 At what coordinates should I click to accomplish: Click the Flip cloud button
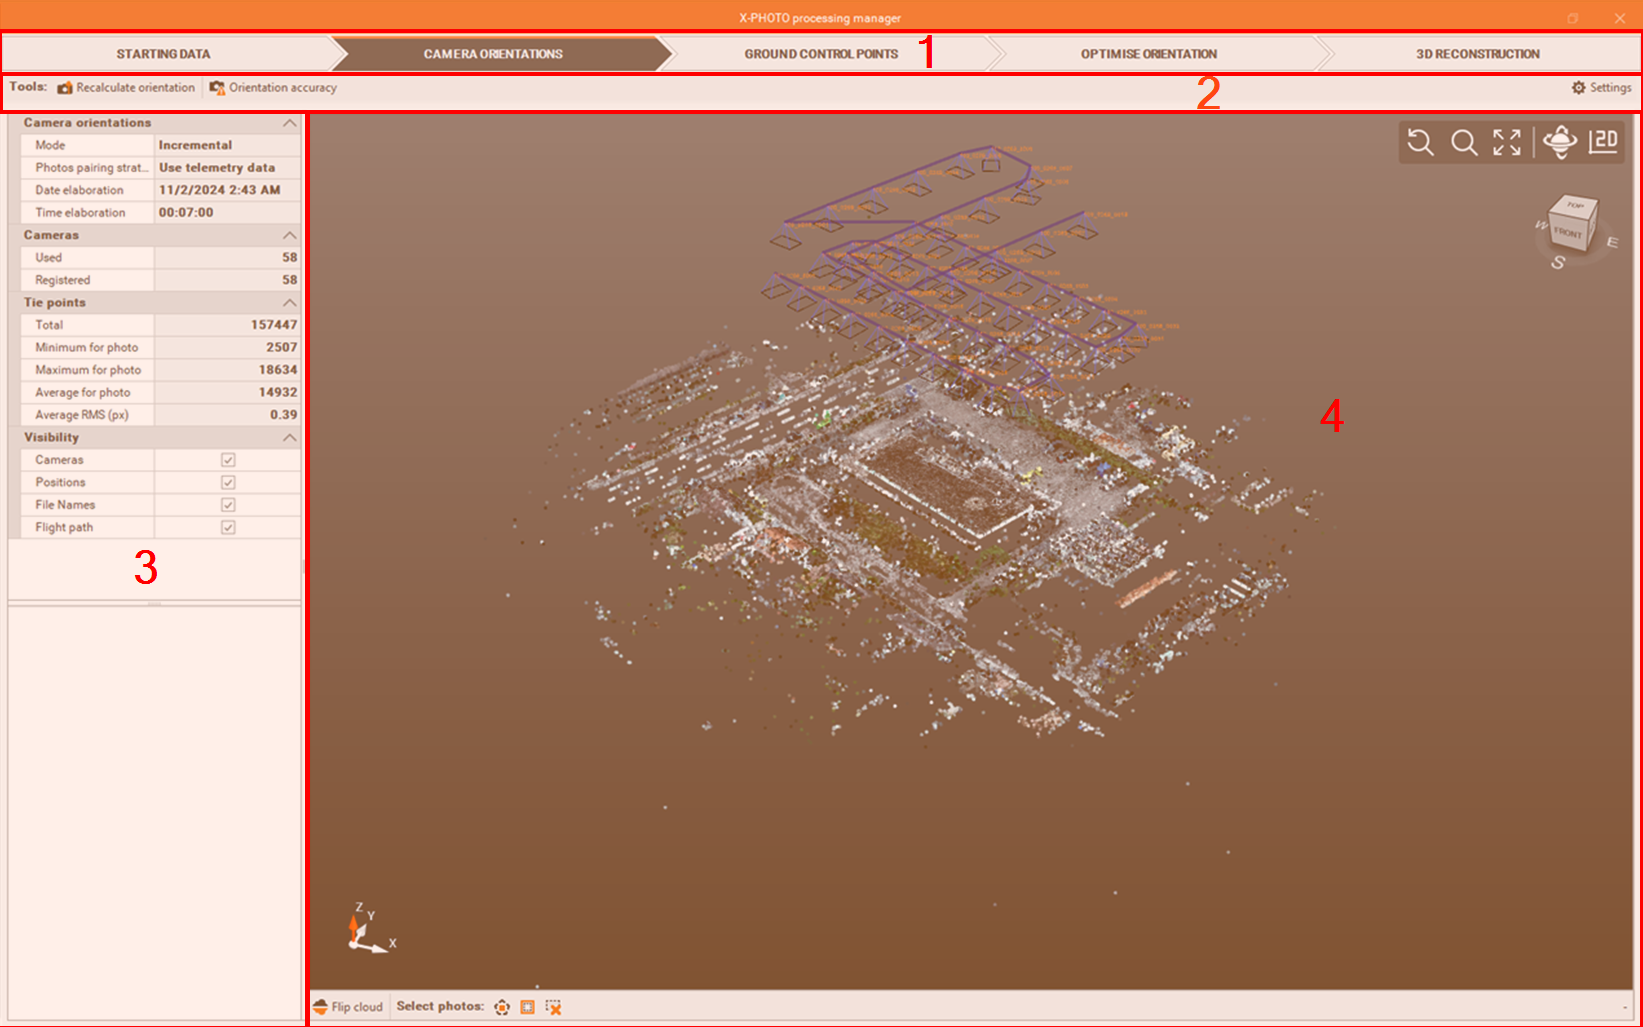[348, 1007]
